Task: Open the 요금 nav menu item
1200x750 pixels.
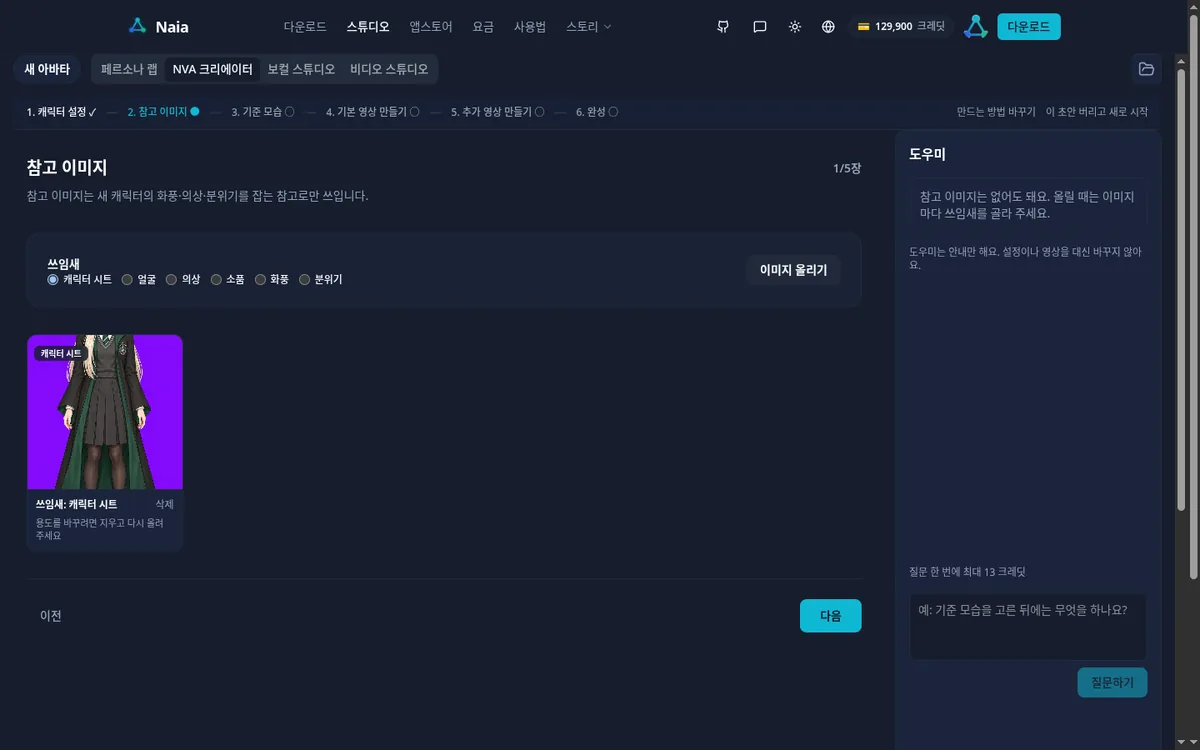Action: 483,27
